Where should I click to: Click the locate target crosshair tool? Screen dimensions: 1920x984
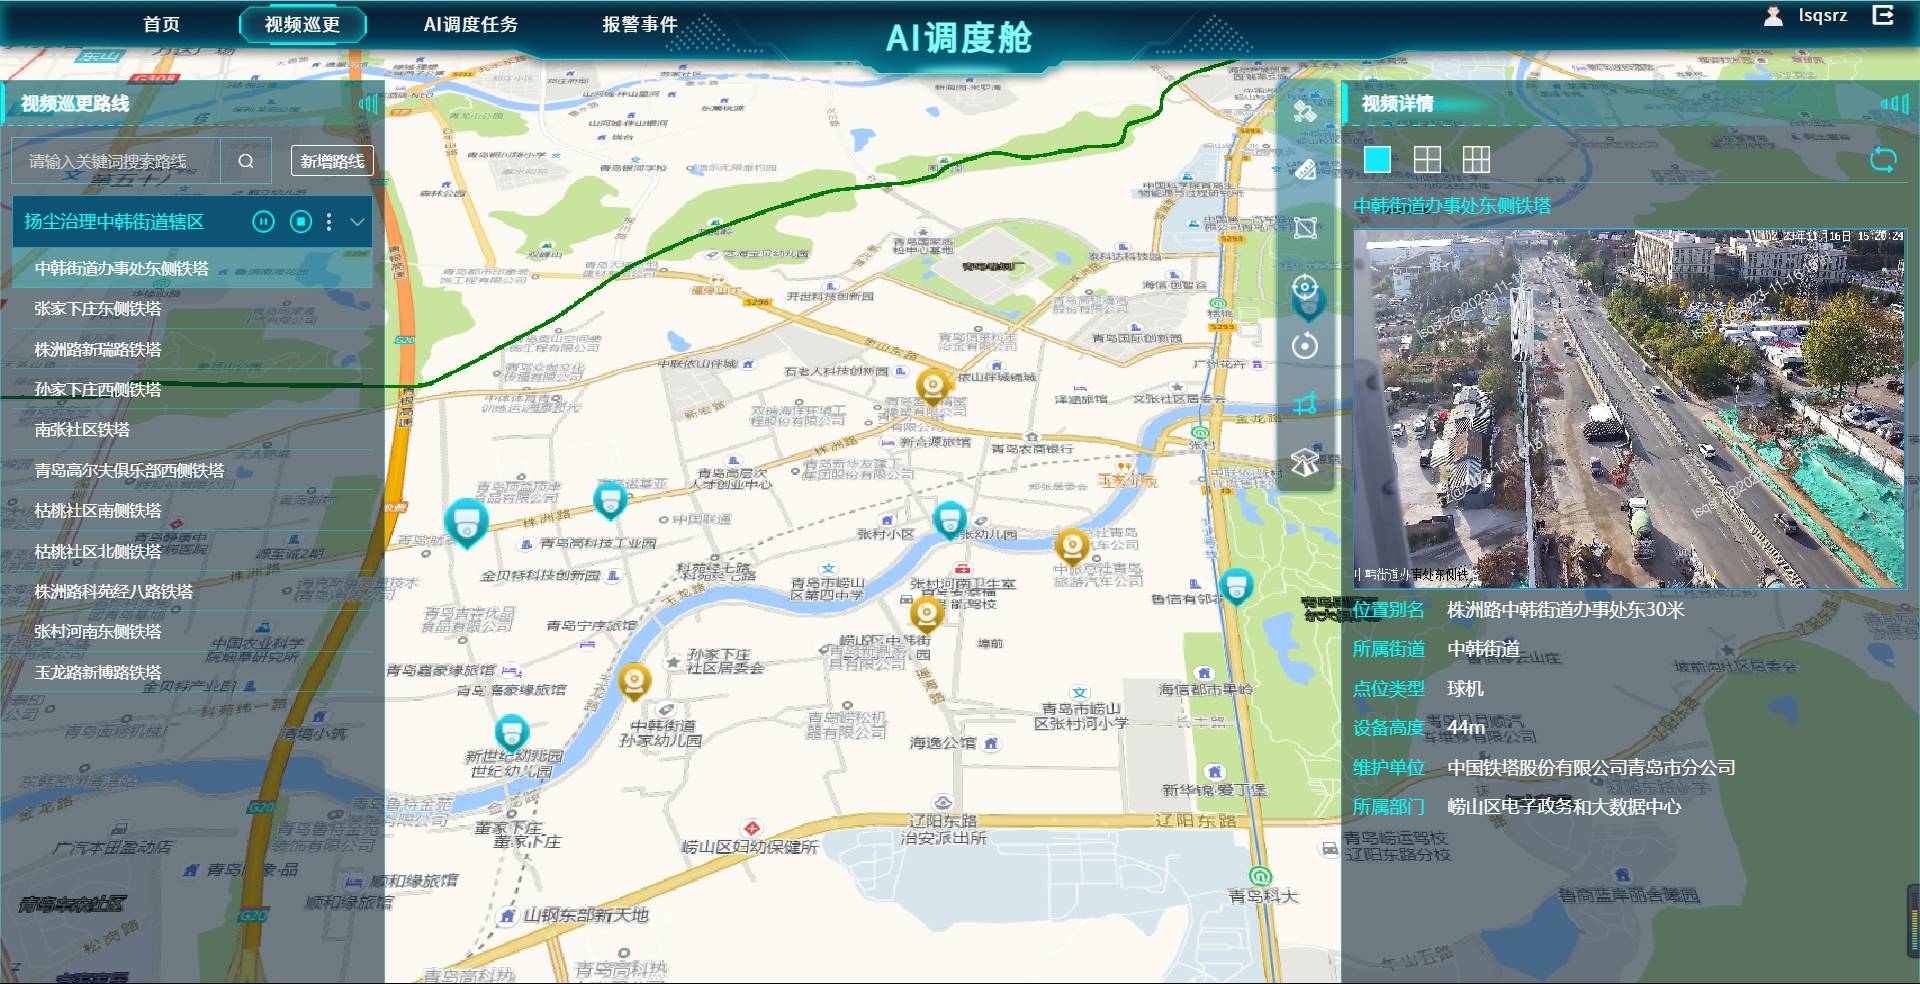coord(1305,287)
